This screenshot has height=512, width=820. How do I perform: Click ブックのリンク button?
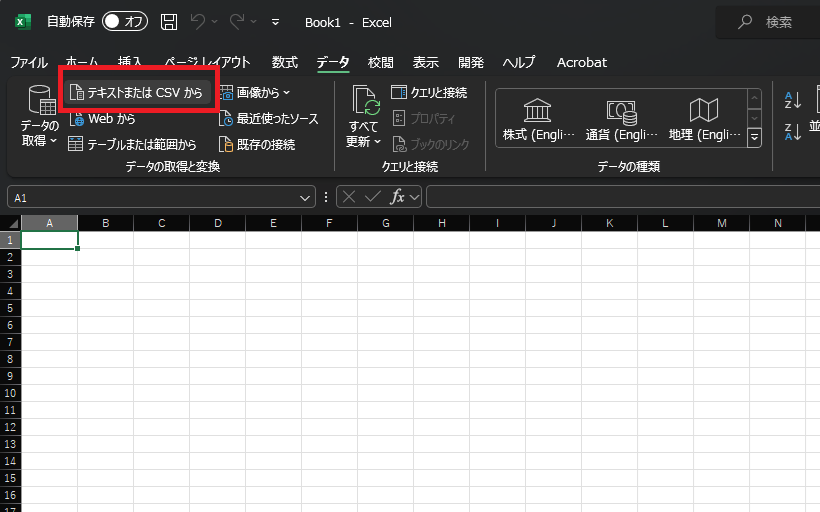coord(430,144)
